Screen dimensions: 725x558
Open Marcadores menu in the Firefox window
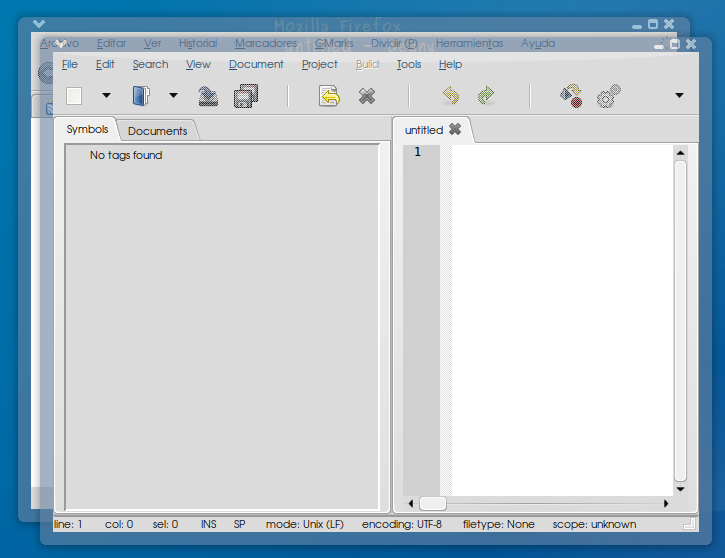(266, 43)
